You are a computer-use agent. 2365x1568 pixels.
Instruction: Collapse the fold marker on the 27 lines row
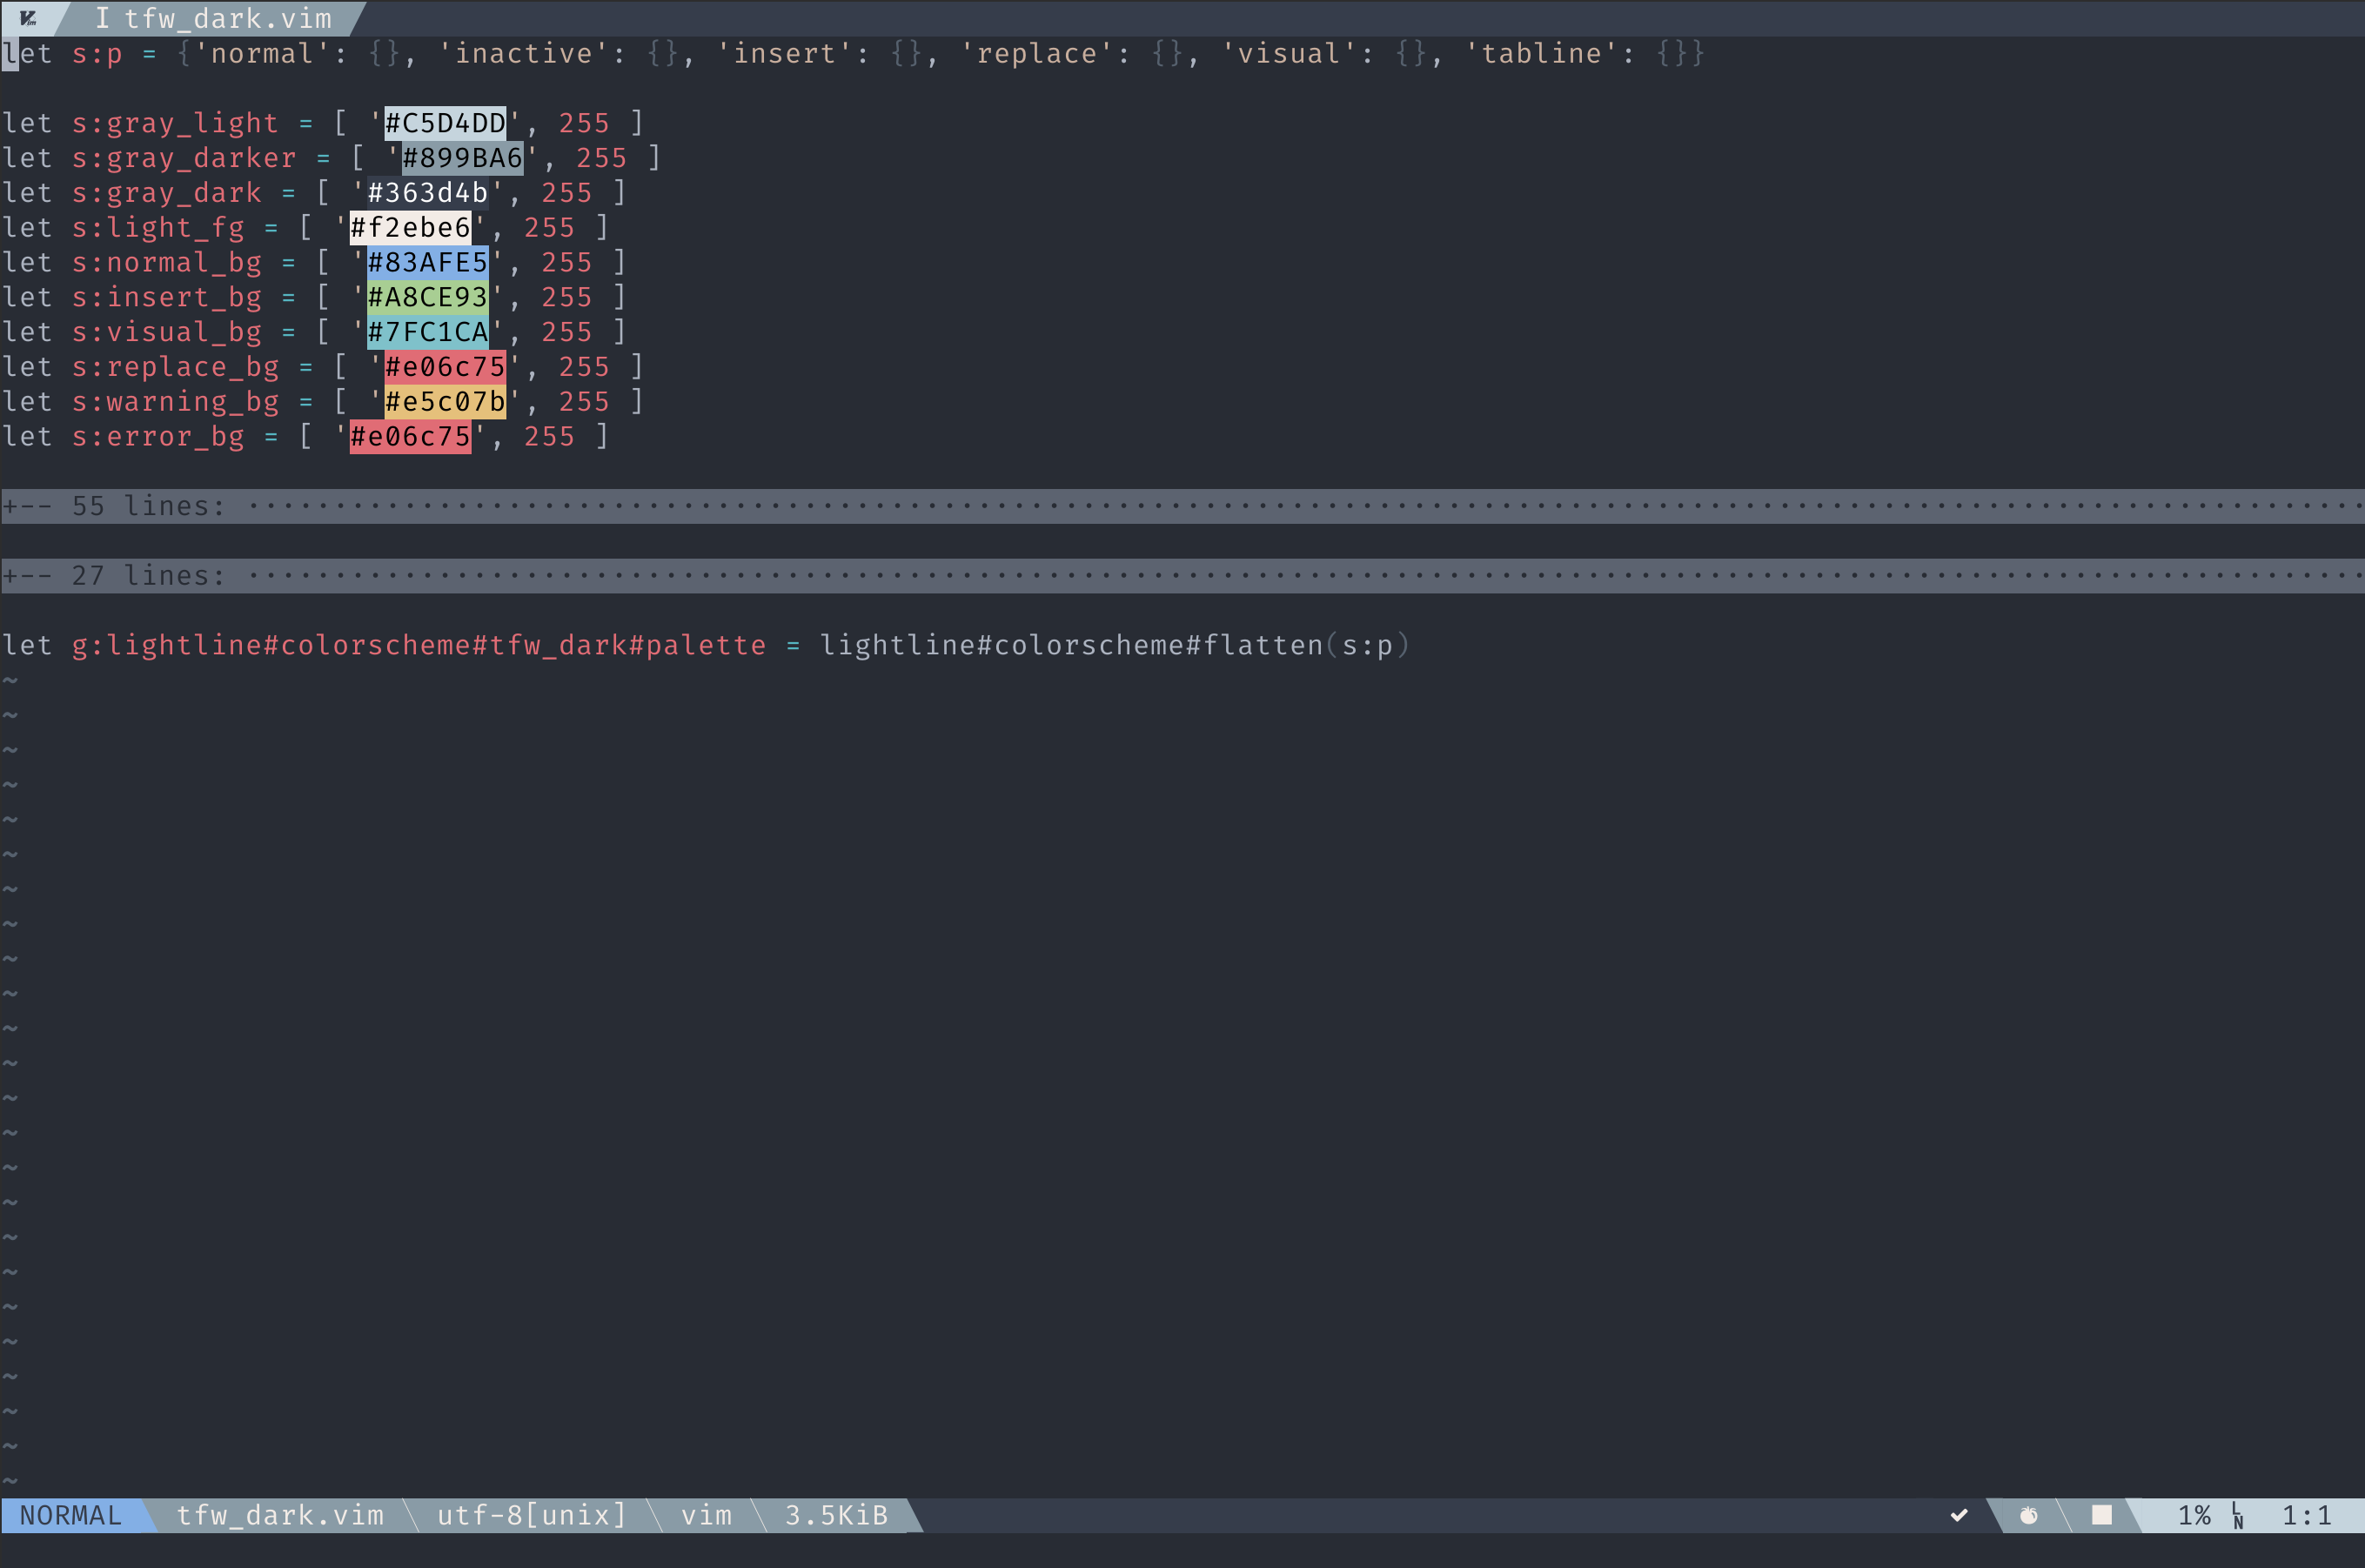pos(18,574)
